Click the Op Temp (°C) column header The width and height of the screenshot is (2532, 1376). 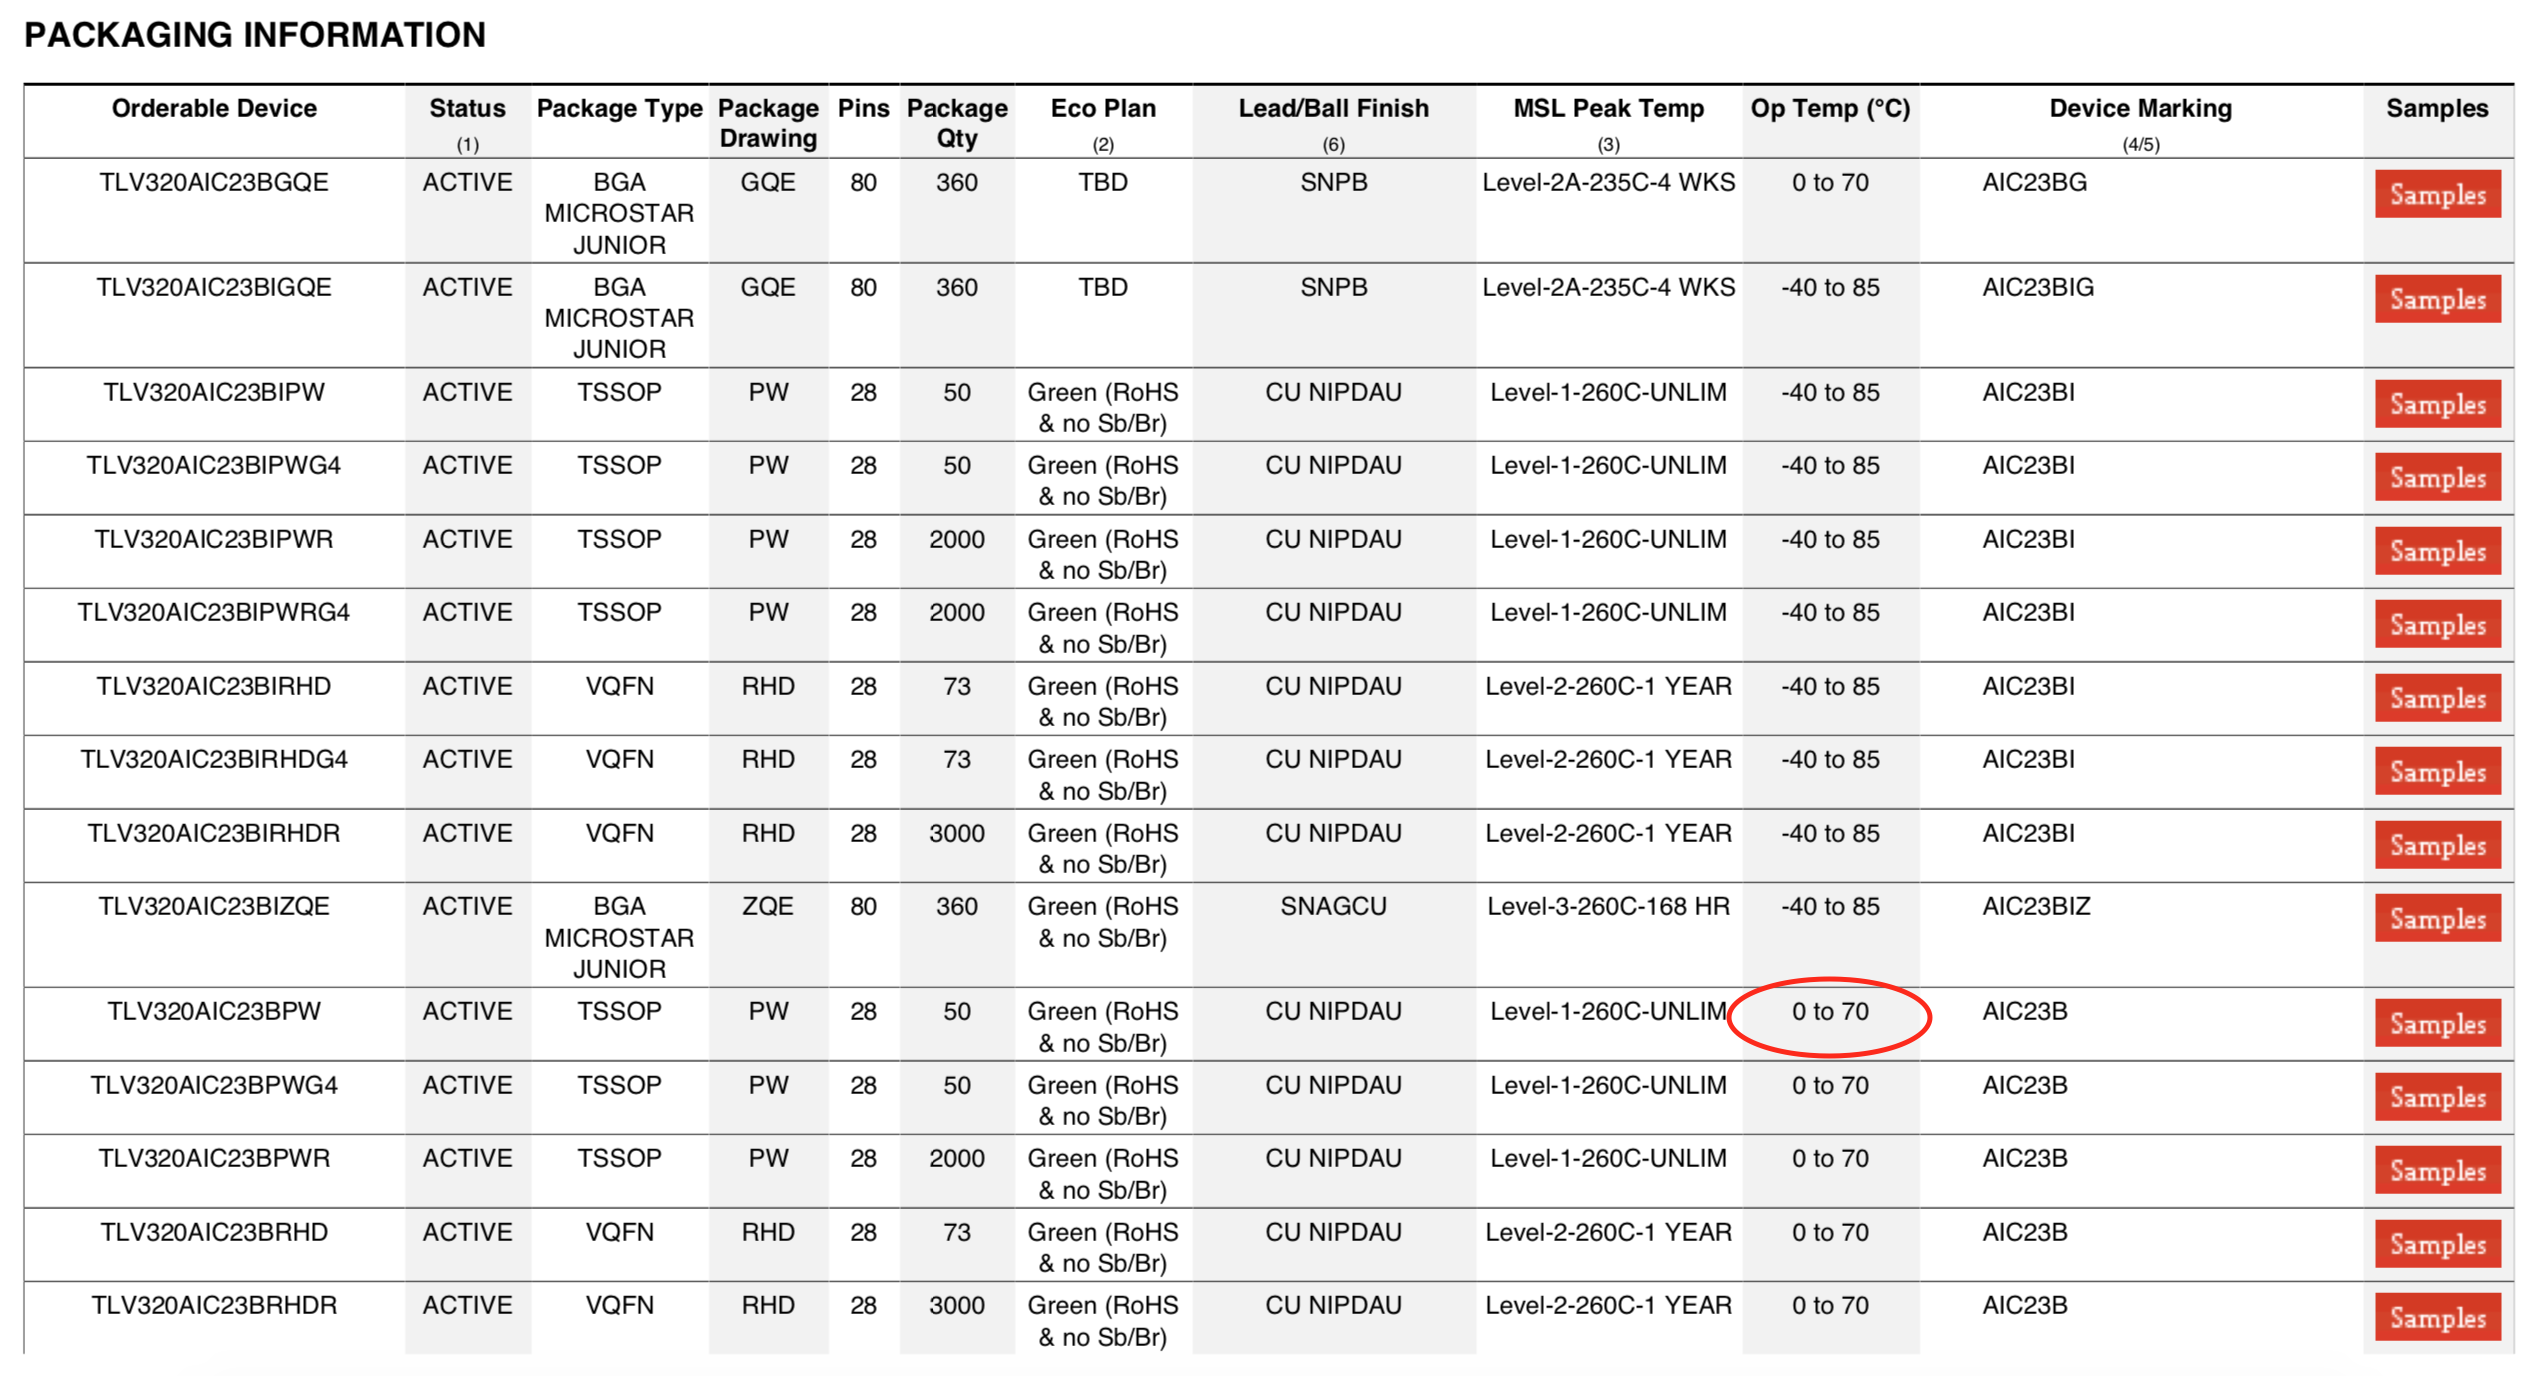click(x=1829, y=108)
